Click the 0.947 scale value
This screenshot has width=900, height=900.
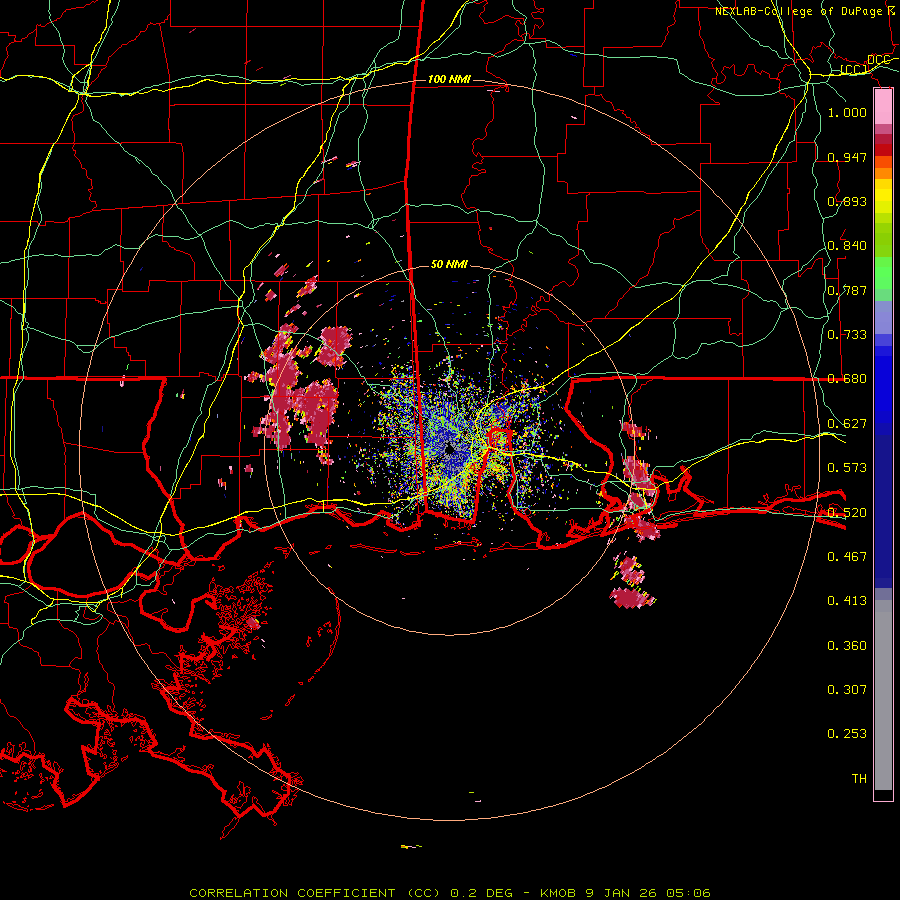pyautogui.click(x=847, y=157)
